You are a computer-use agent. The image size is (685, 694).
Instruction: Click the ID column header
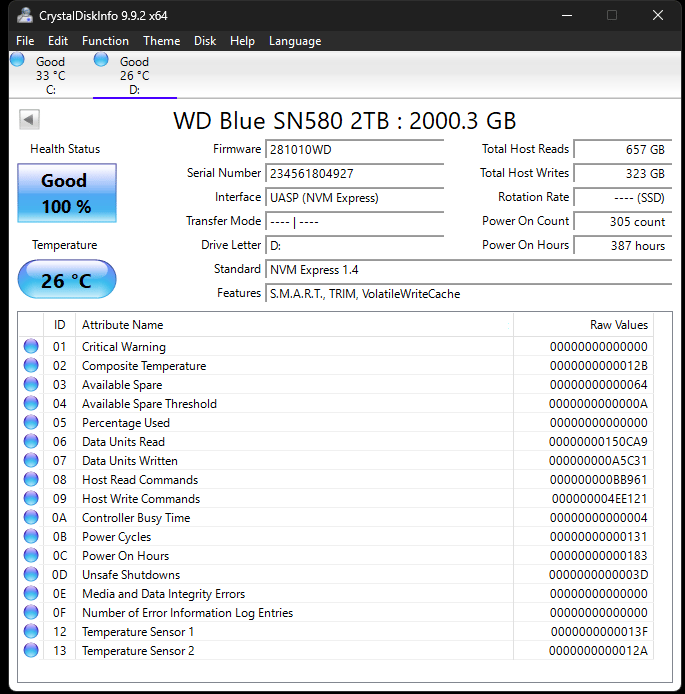[x=59, y=325]
